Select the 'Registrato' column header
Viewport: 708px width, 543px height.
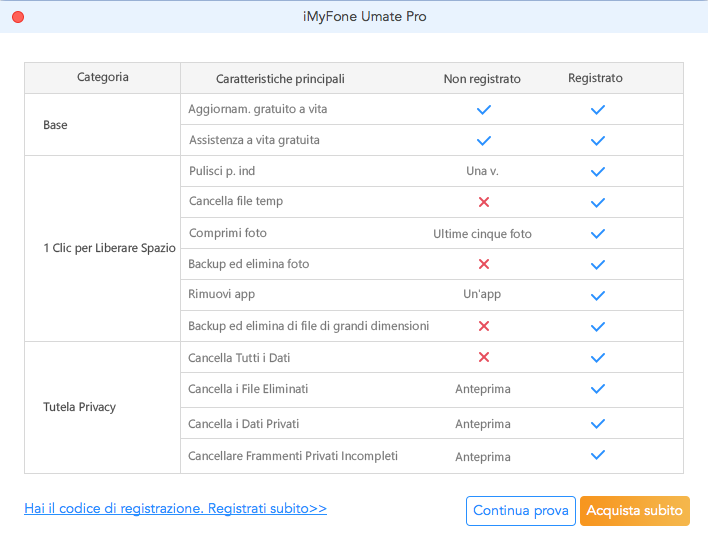[x=595, y=78]
